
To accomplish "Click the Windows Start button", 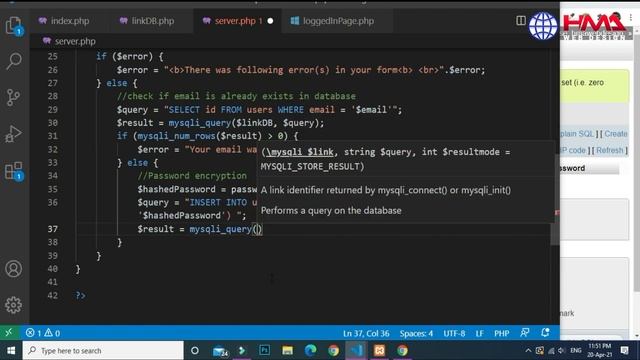I will 11,350.
